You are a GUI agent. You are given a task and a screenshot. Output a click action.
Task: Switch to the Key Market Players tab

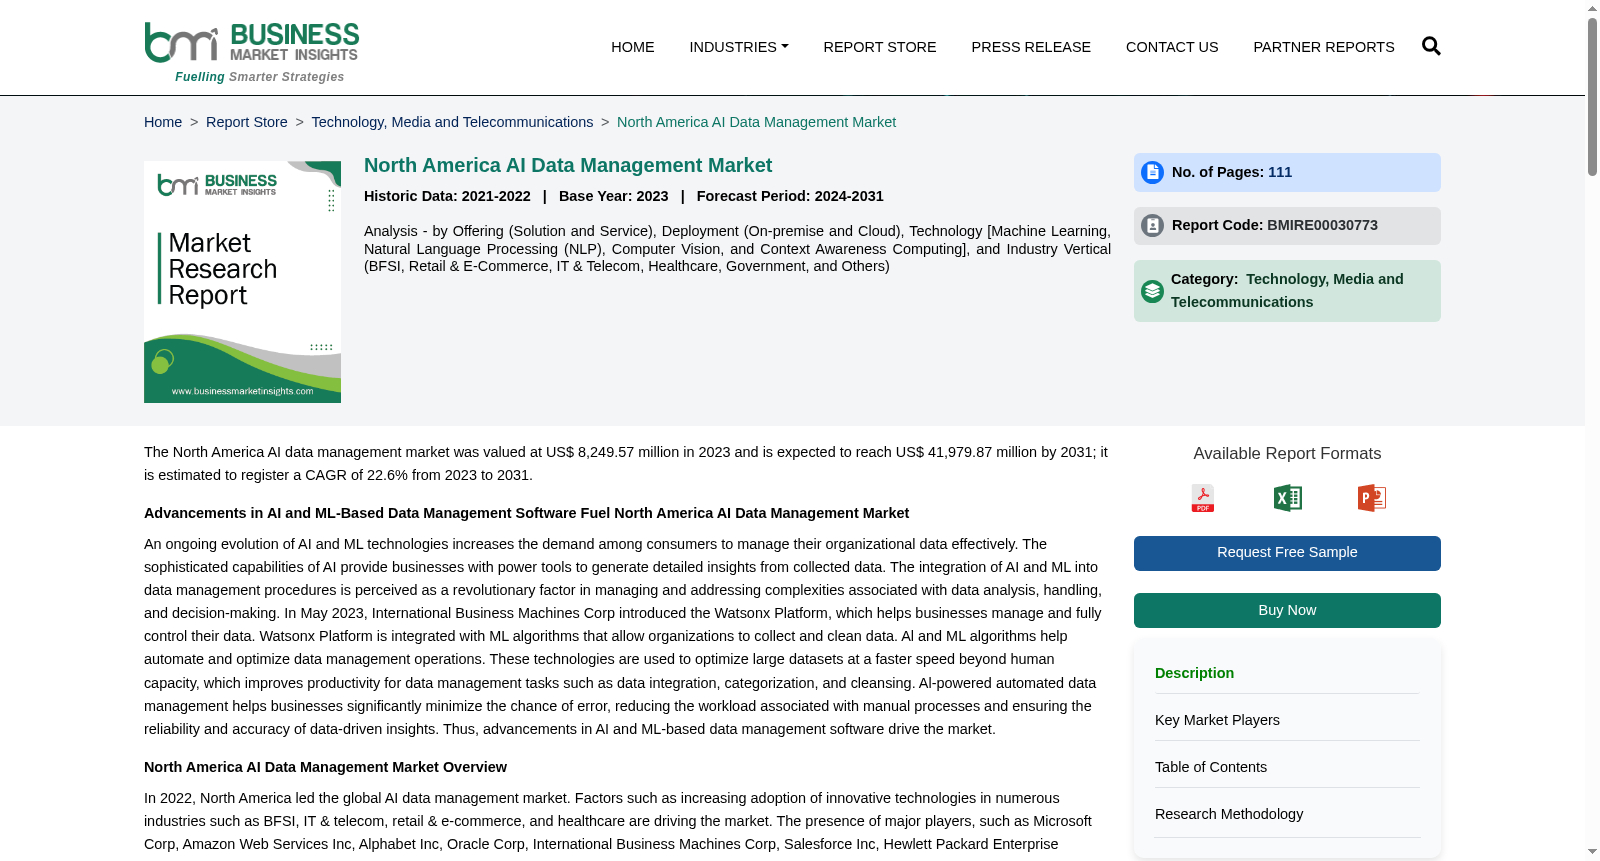pyautogui.click(x=1217, y=720)
